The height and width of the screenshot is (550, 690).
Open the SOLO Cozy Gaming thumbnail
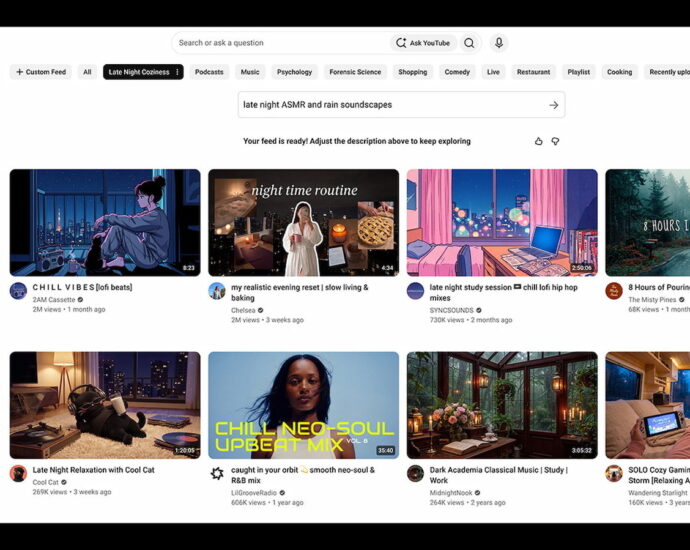click(648, 405)
